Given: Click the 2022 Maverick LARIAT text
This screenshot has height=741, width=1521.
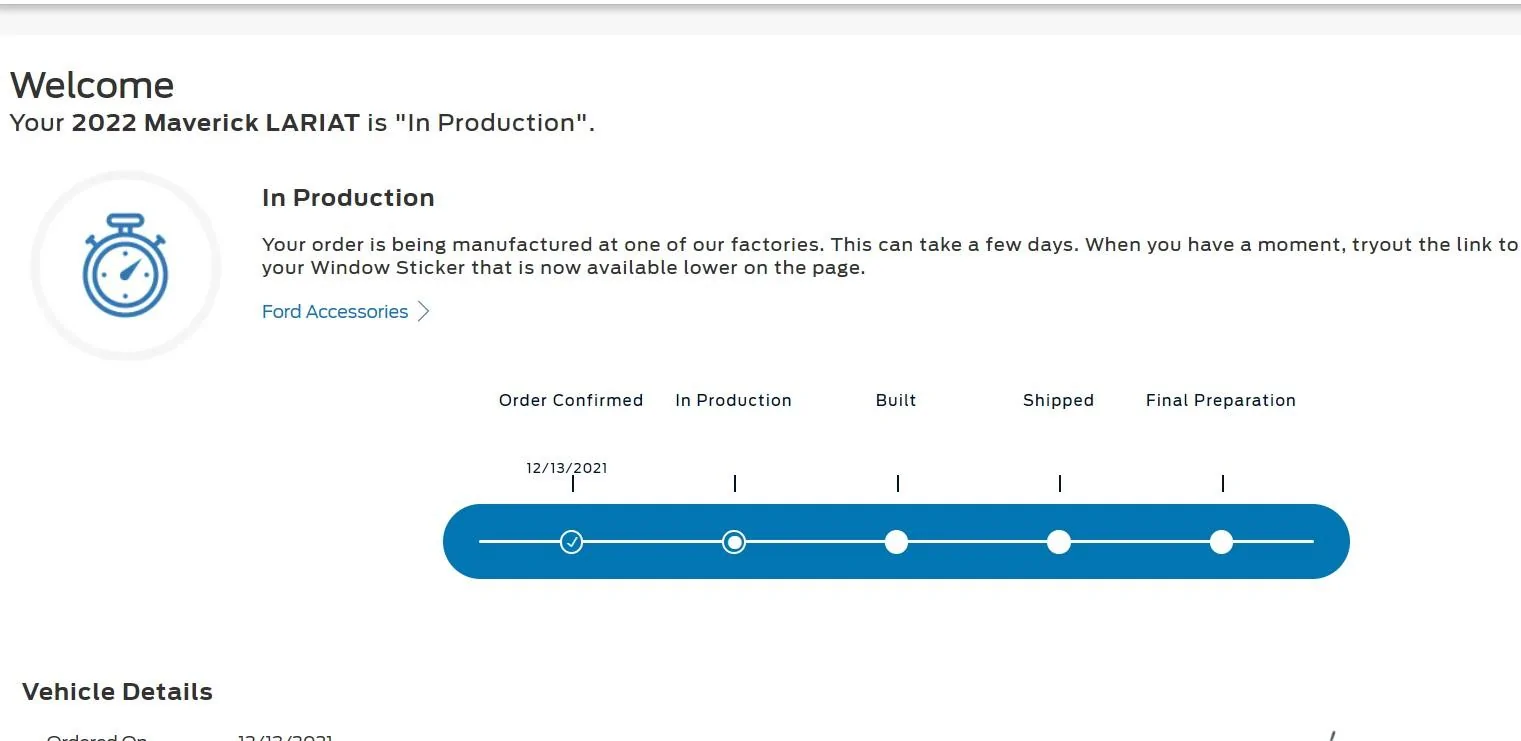Looking at the screenshot, I should 215,123.
